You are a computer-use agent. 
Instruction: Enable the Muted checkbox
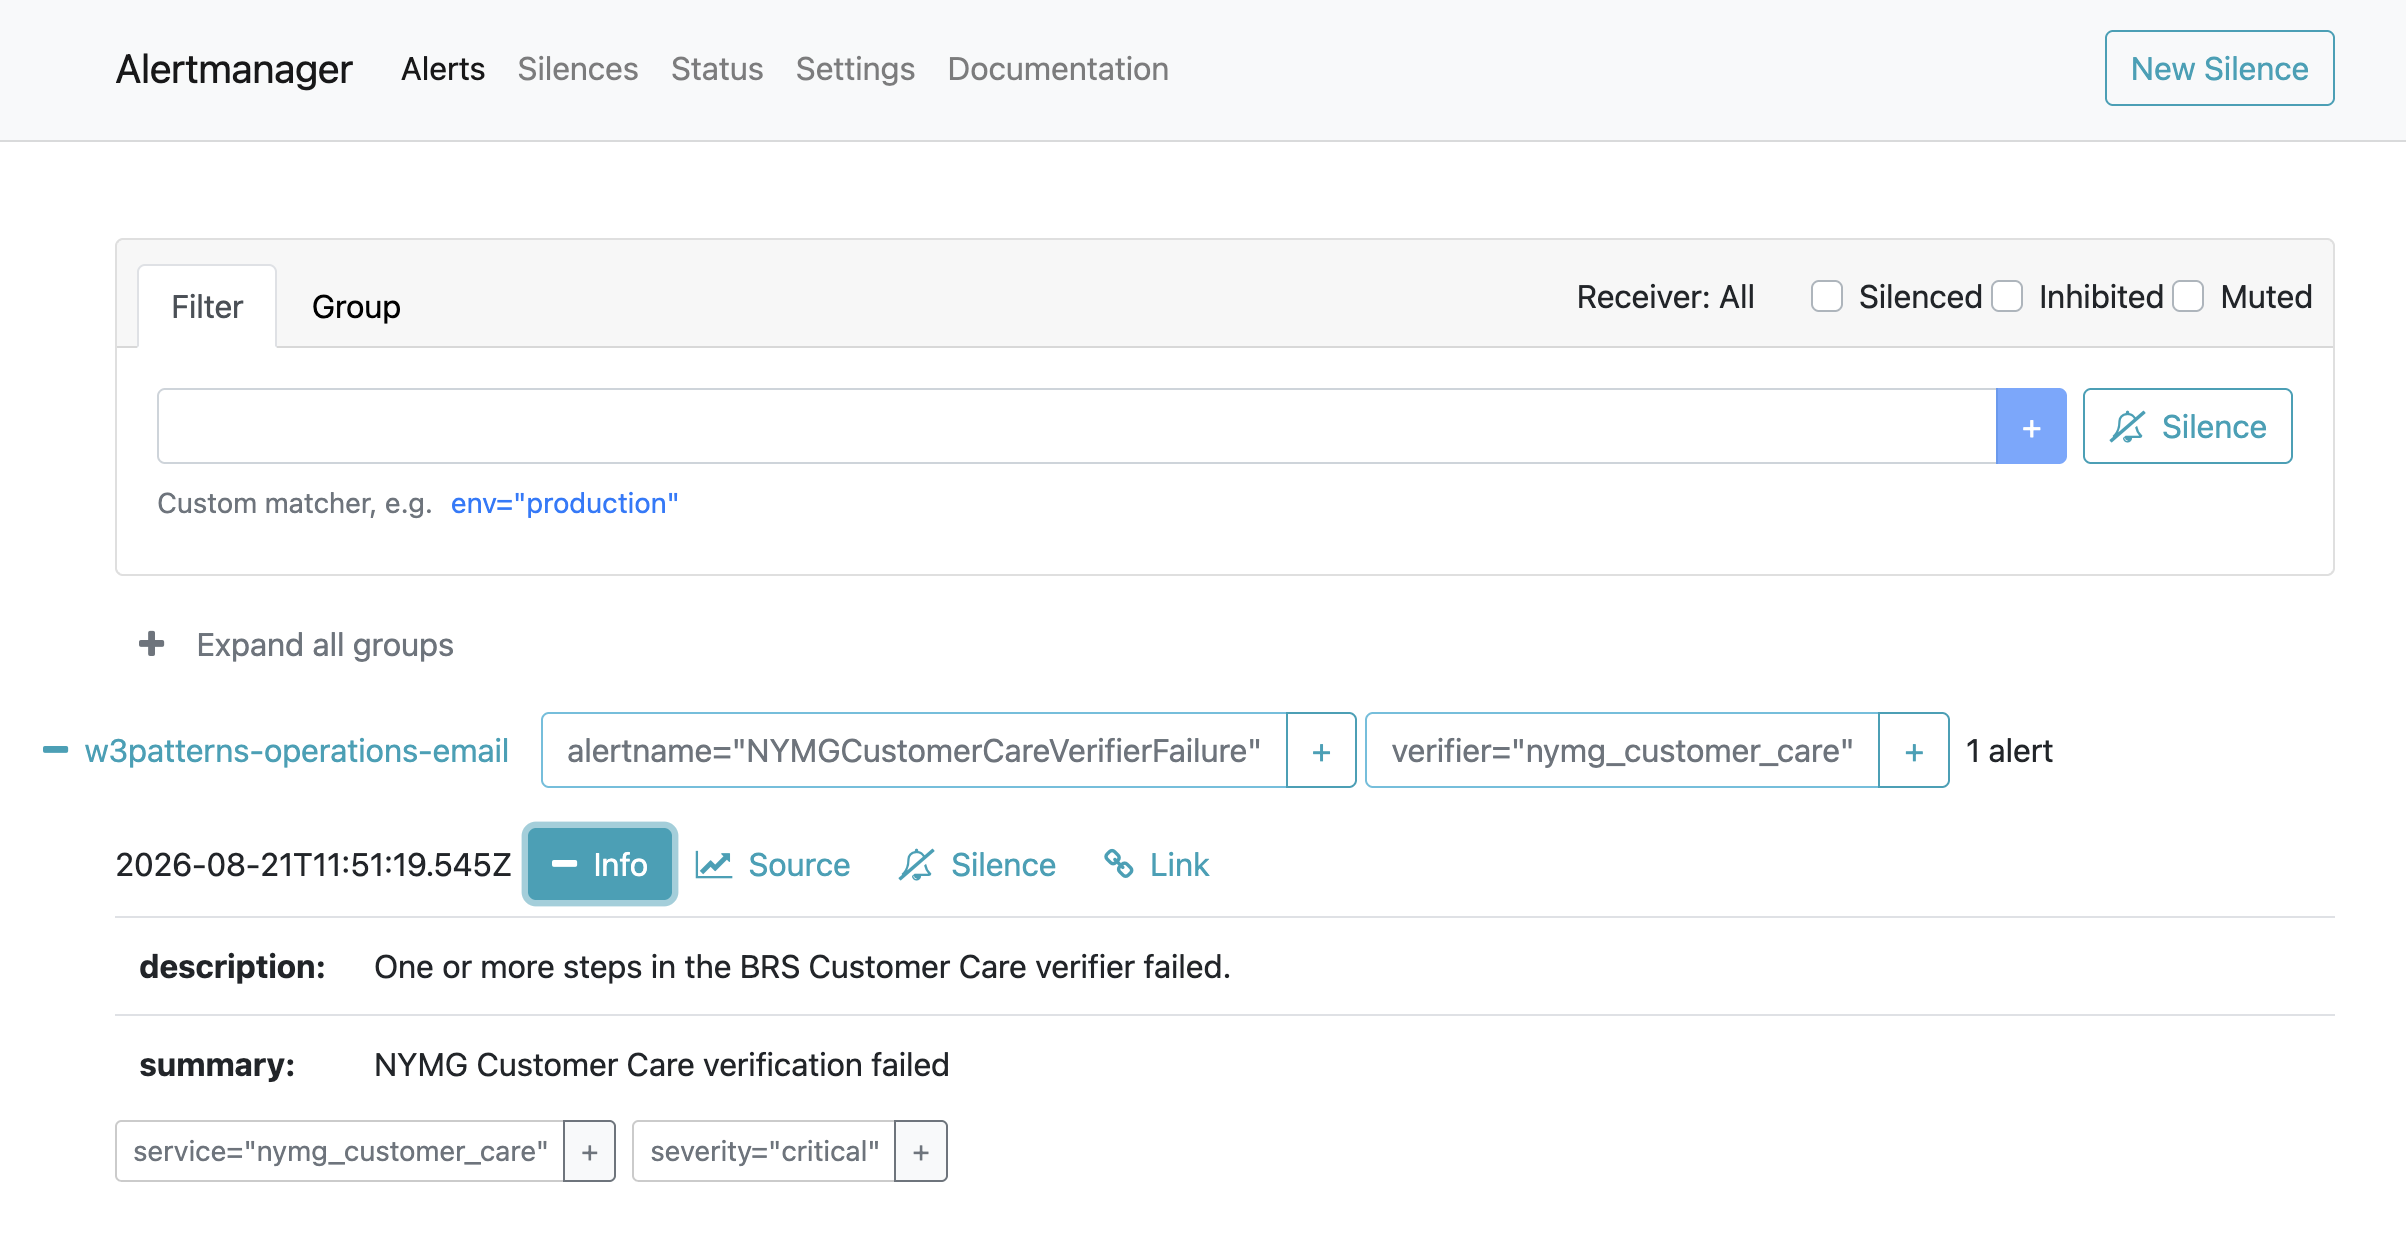pyautogui.click(x=2188, y=297)
